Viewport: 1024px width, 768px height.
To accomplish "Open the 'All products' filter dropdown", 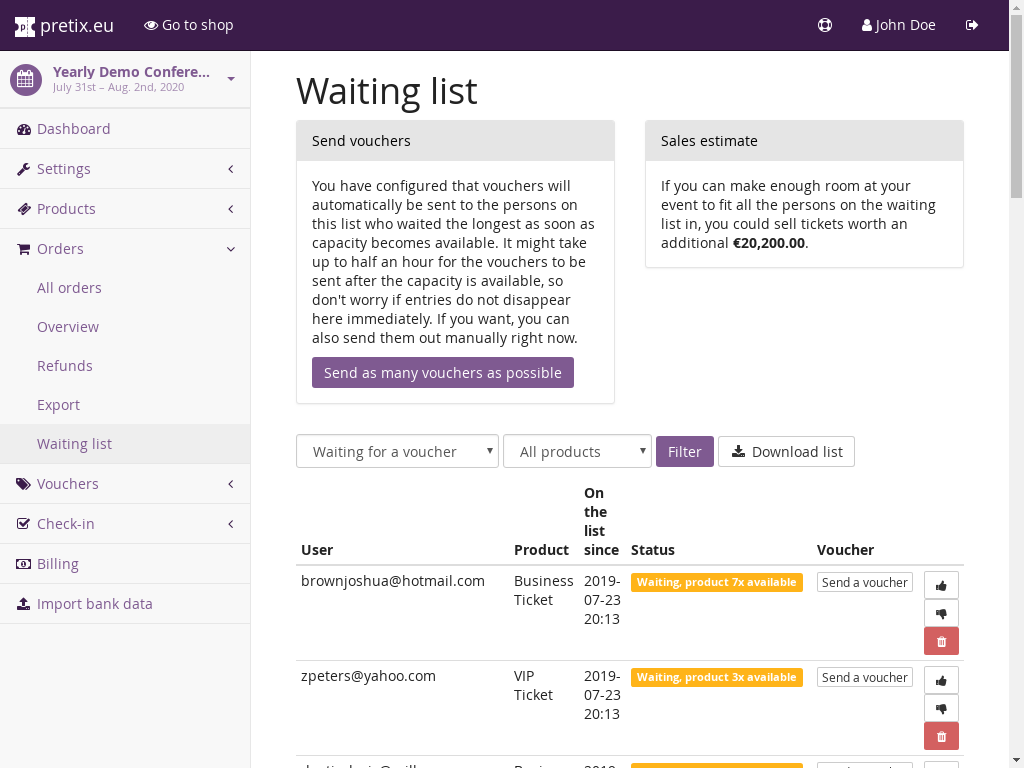I will click(577, 452).
